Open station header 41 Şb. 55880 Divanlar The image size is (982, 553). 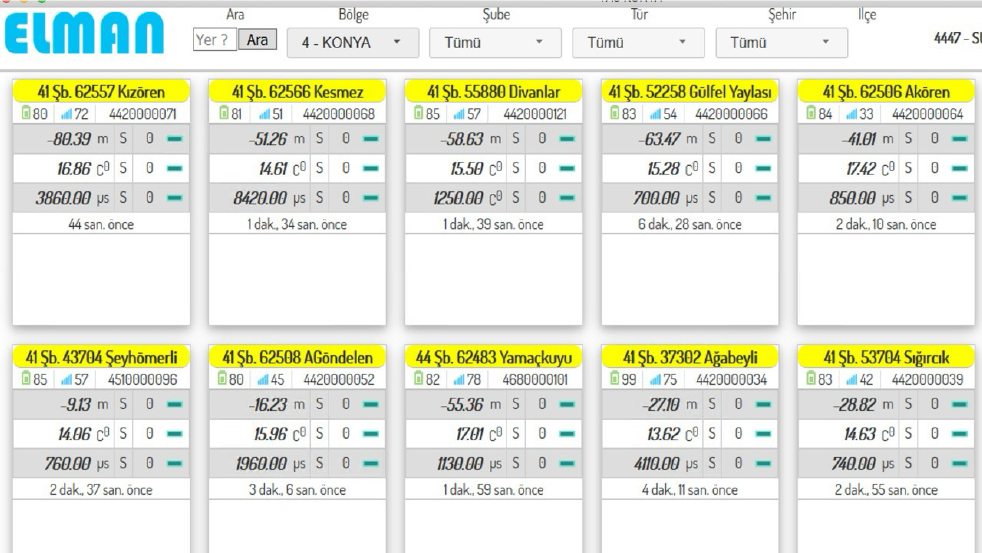[494, 92]
